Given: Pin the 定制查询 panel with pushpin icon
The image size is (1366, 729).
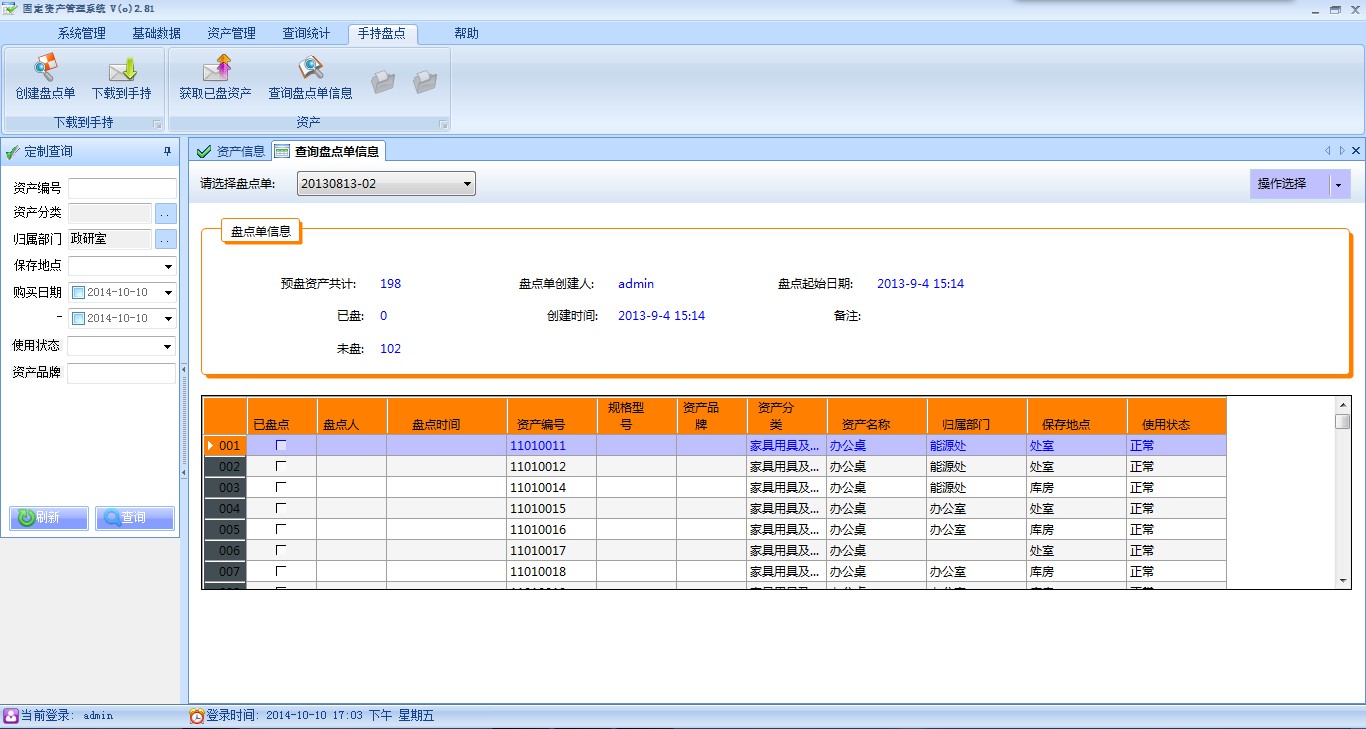Looking at the screenshot, I should (167, 152).
